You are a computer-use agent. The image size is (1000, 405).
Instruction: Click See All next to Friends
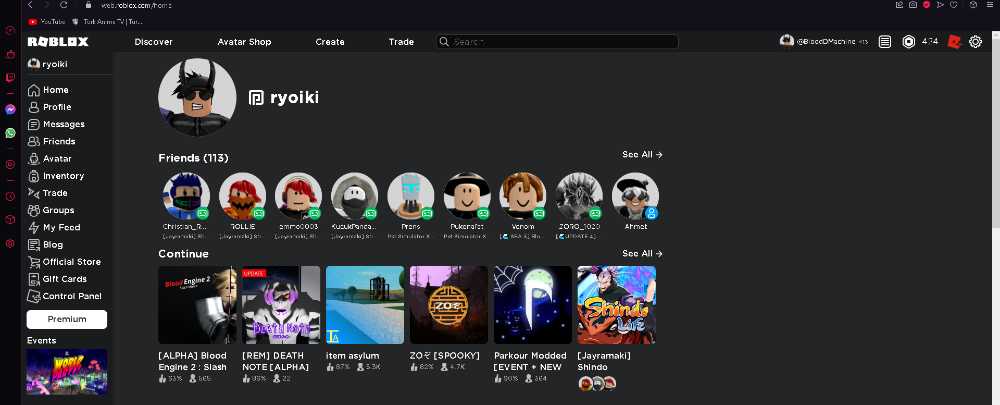[642, 155]
